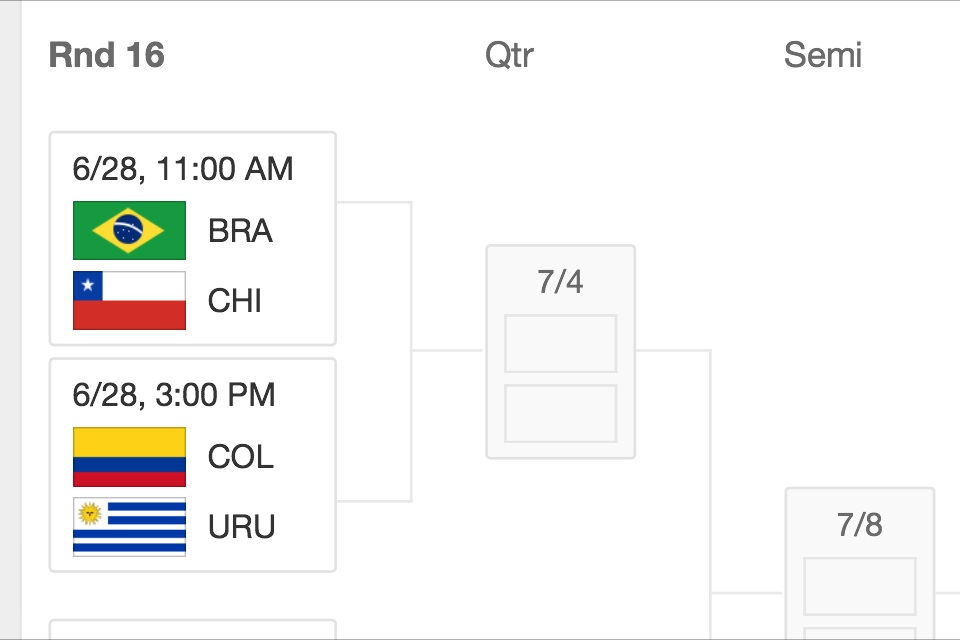The height and width of the screenshot is (640, 960).
Task: Click the top empty slot in 7/8 semifinal
Action: point(859,586)
